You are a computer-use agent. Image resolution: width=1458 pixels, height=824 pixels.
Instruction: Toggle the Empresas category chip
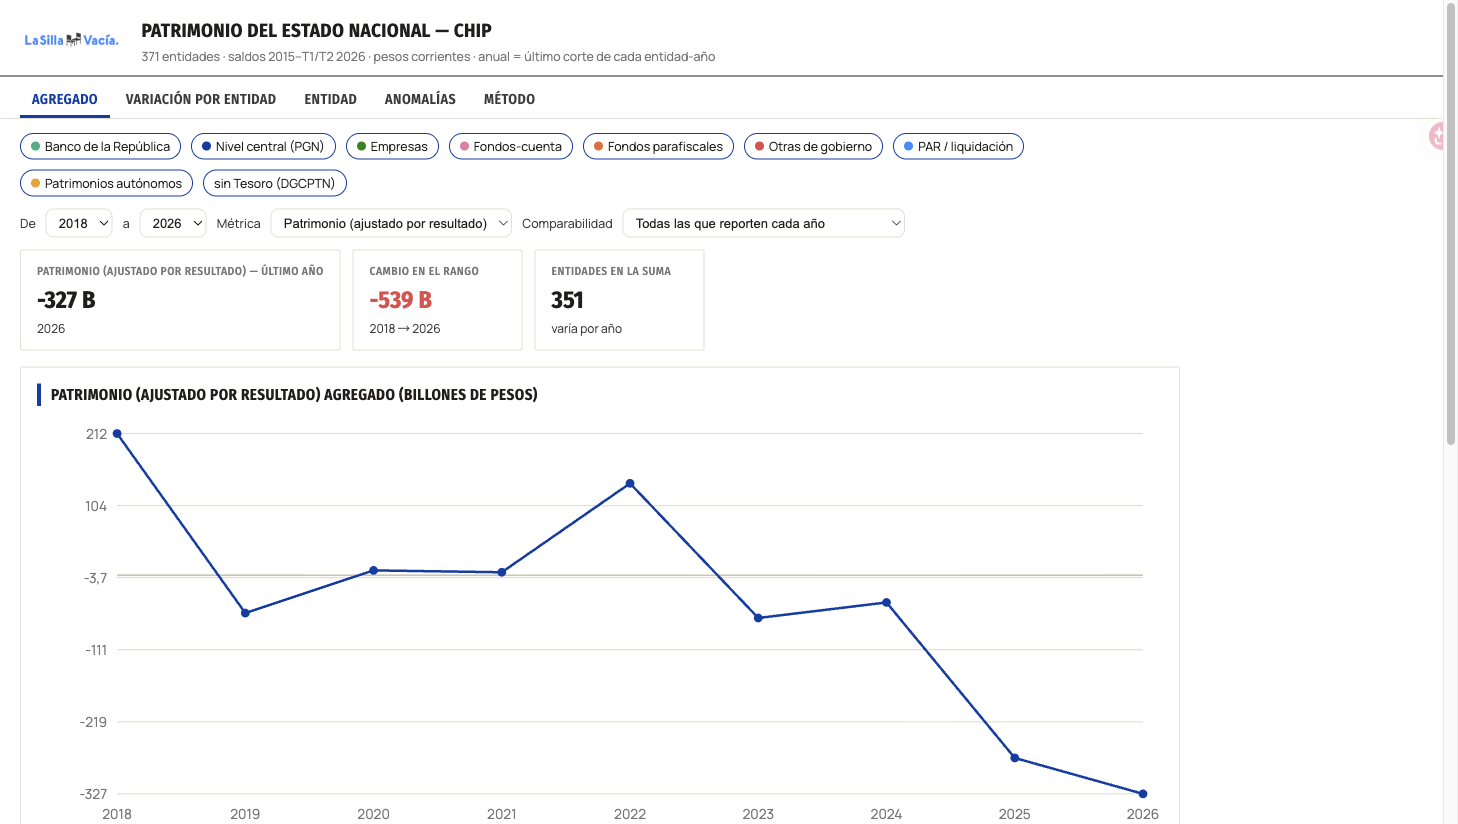click(392, 146)
